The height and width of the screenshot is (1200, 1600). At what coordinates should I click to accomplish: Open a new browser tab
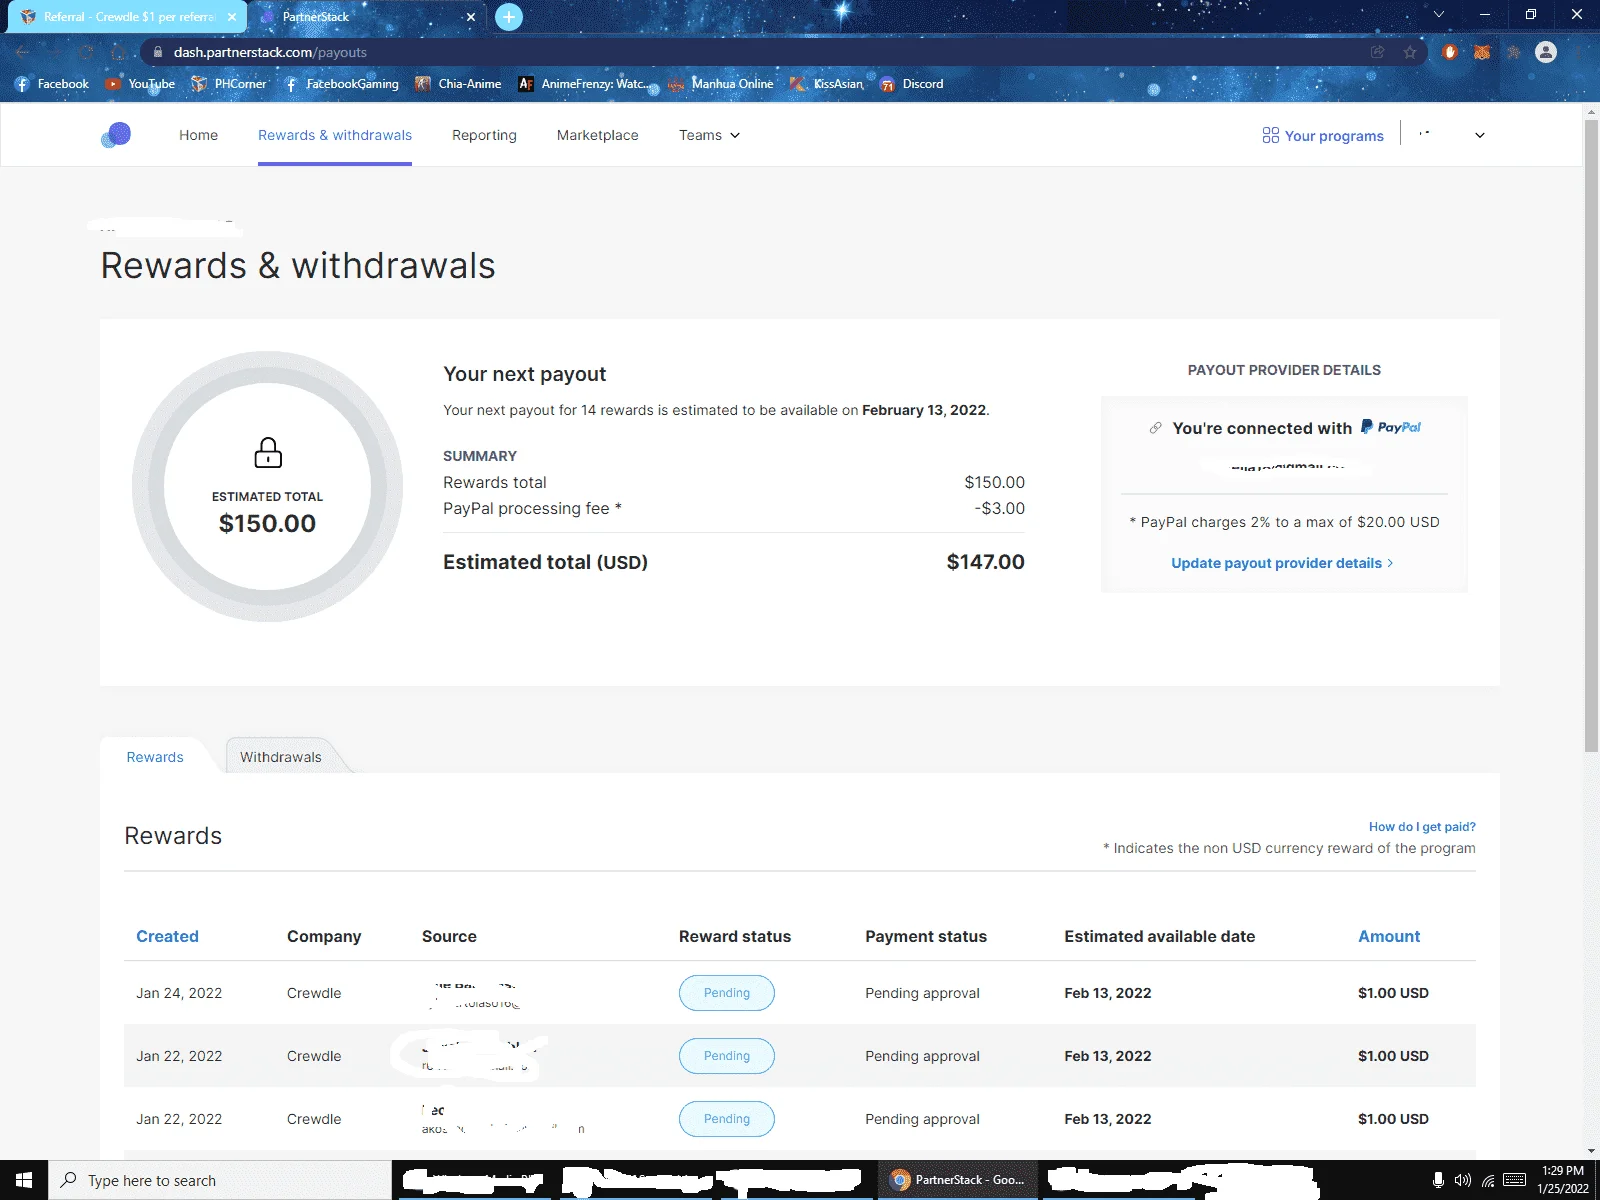[x=509, y=17]
